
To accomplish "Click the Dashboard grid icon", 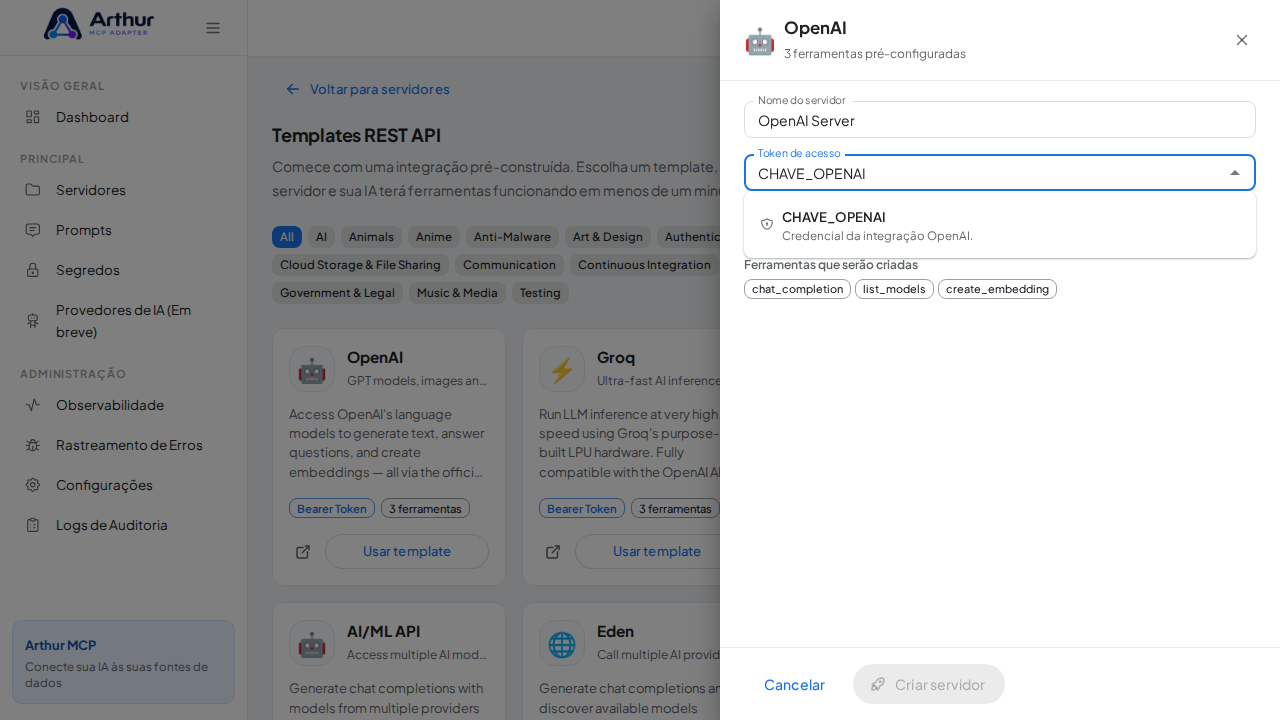I will [x=33, y=117].
